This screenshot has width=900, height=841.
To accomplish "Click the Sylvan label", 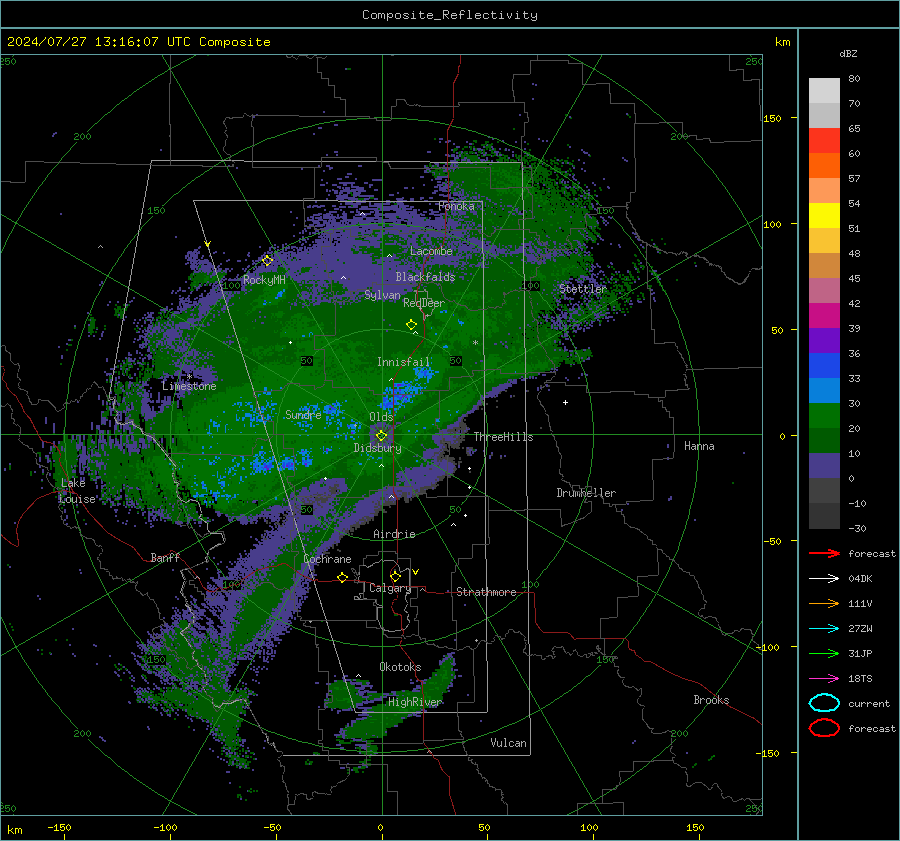I will click(x=382, y=295).
